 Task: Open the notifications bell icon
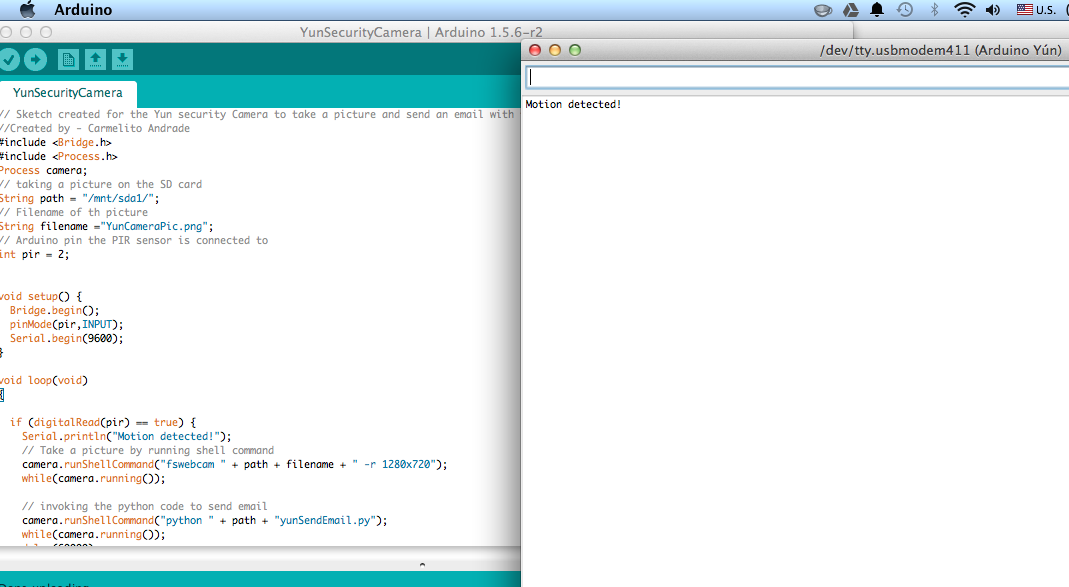[x=877, y=10]
